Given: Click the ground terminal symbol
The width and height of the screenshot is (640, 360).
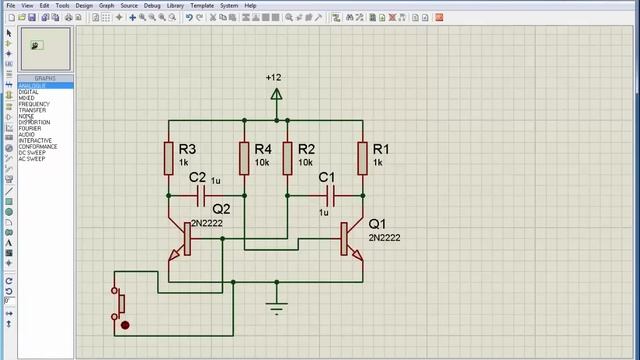Looking at the screenshot, I should tap(276, 309).
